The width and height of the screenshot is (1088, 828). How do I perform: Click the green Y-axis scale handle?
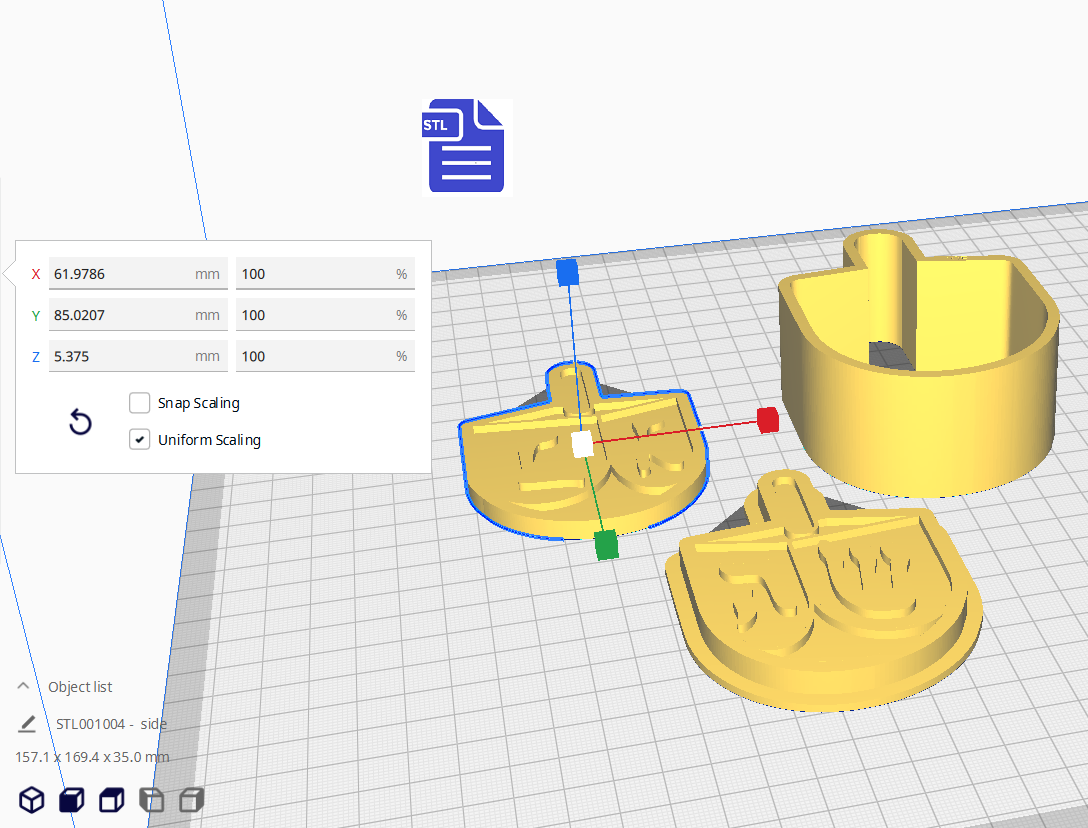click(x=605, y=545)
